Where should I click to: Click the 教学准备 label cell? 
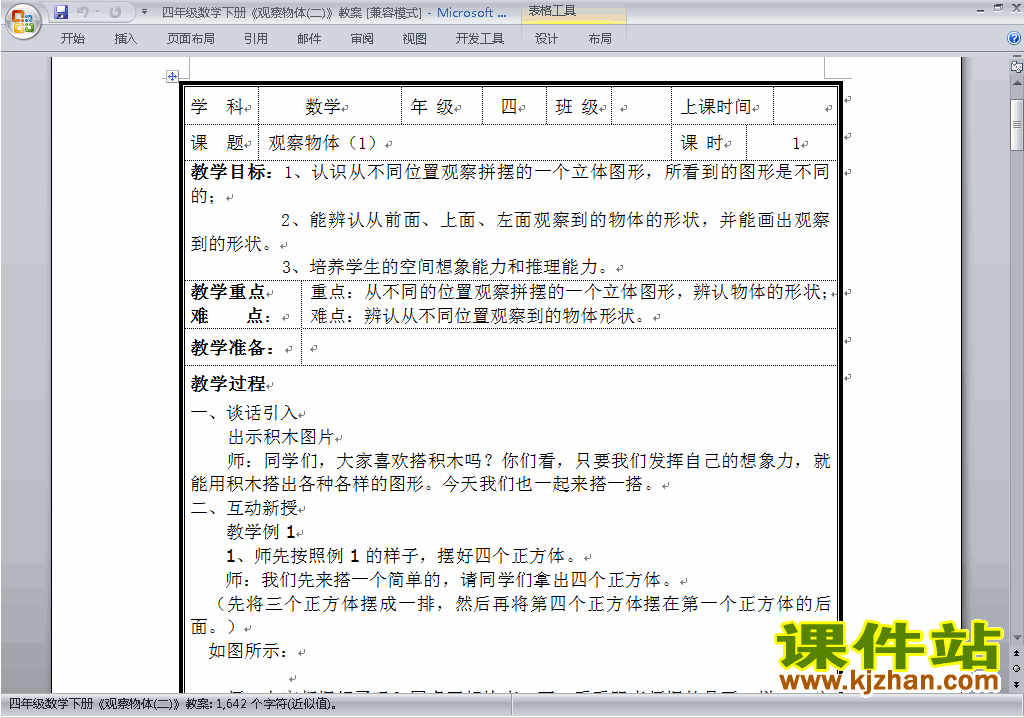(243, 347)
